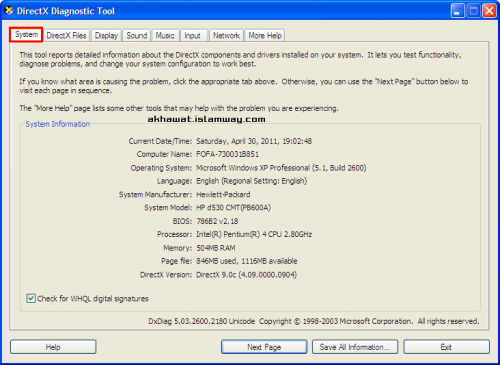The image size is (500, 365).
Task: Go to the Sound tab
Action: pos(137,36)
